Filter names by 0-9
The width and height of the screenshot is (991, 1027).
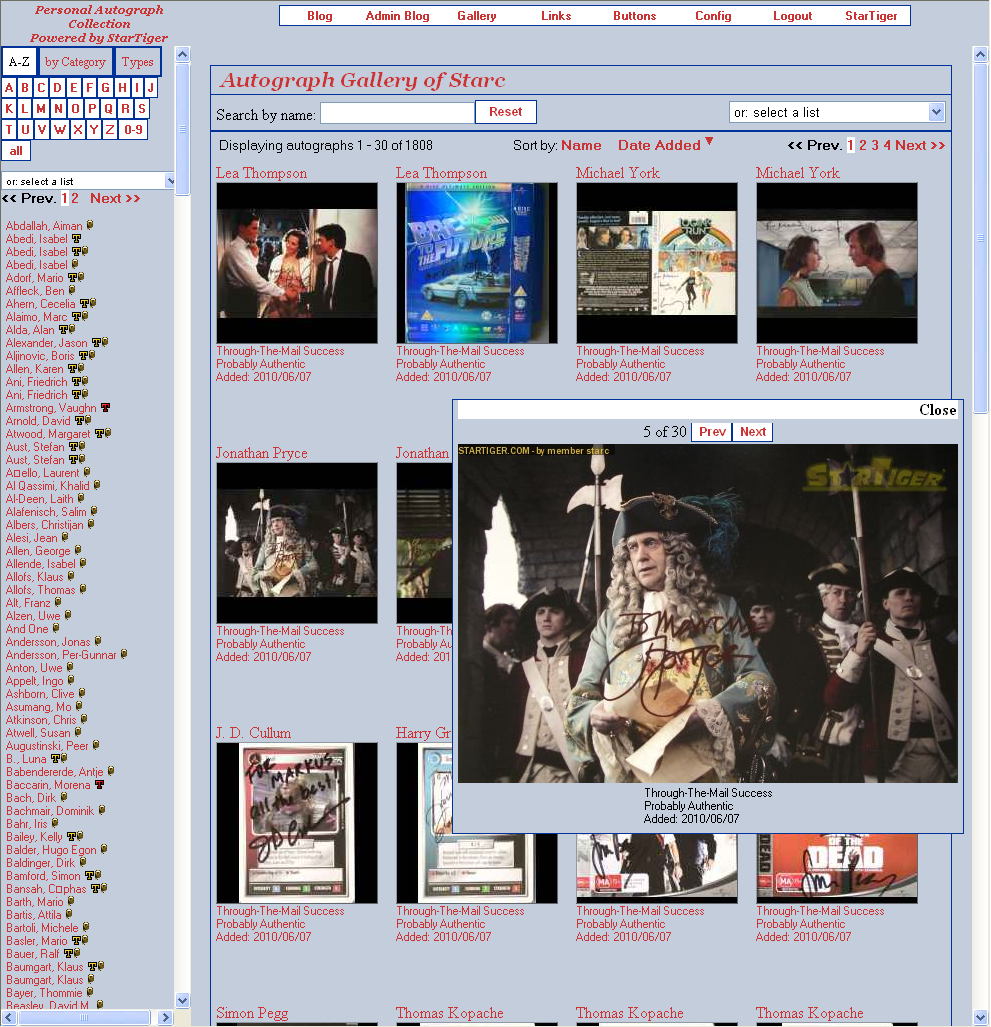(x=133, y=130)
